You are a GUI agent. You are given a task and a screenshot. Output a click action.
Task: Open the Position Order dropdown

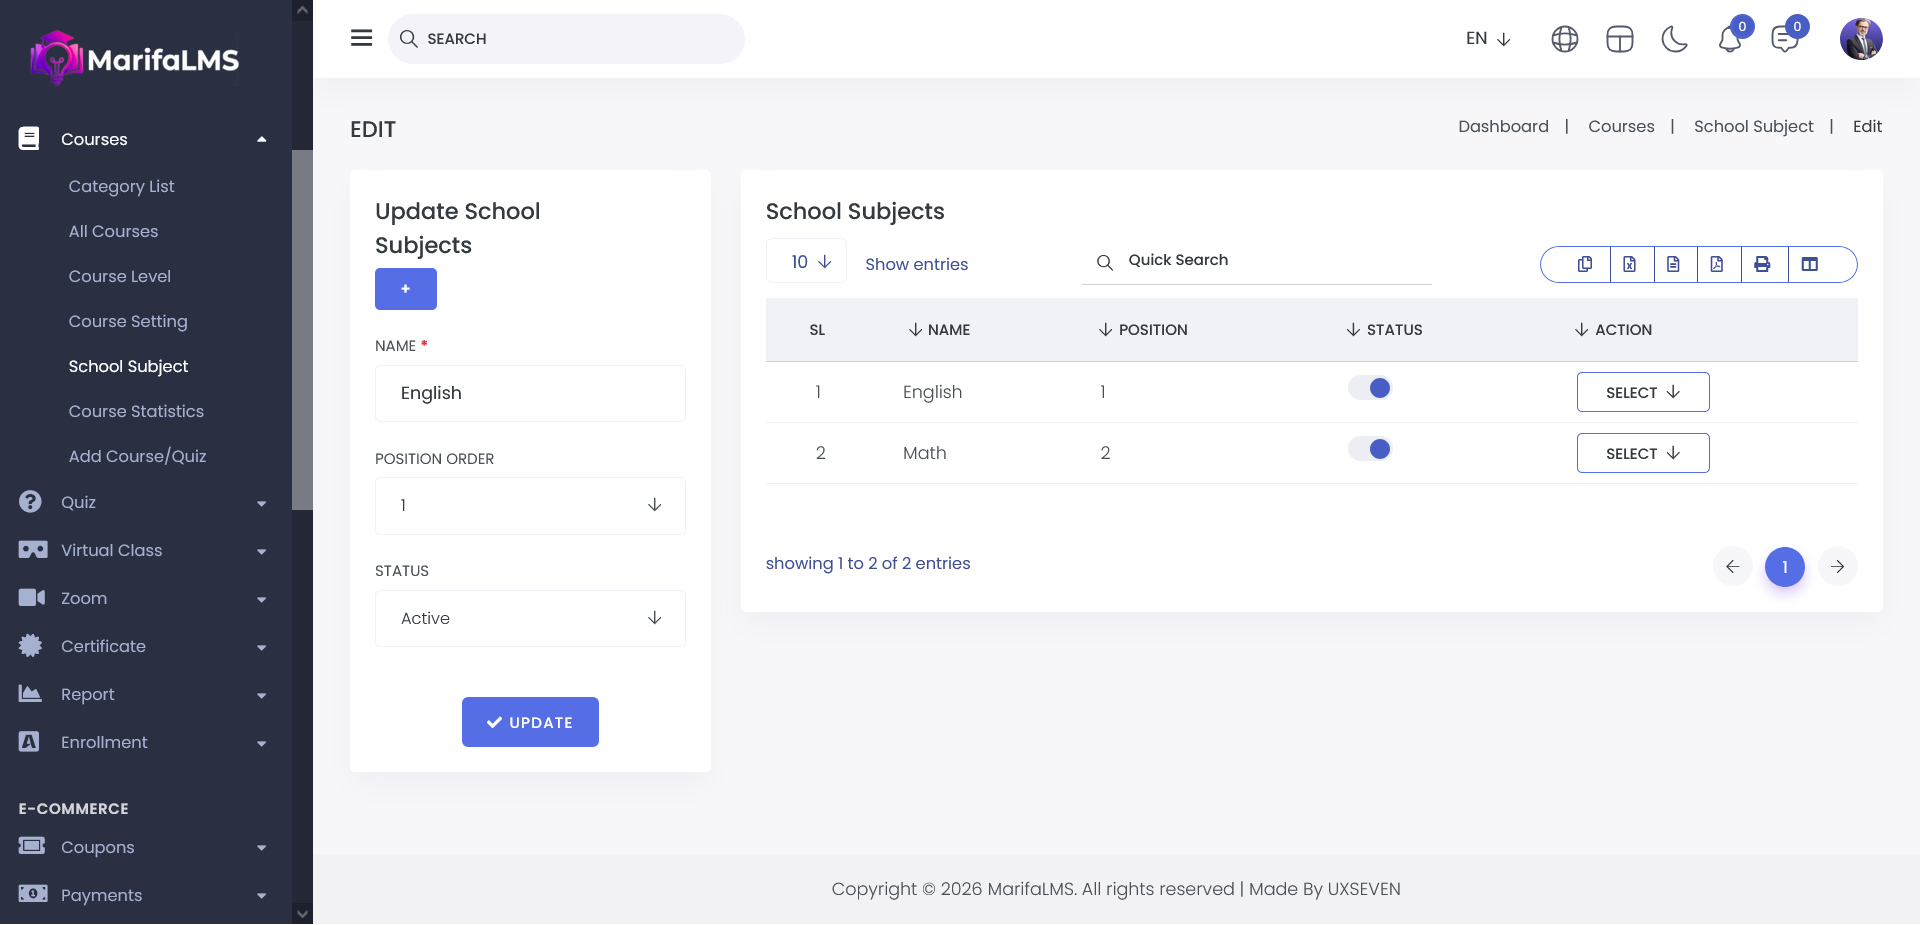coord(529,506)
